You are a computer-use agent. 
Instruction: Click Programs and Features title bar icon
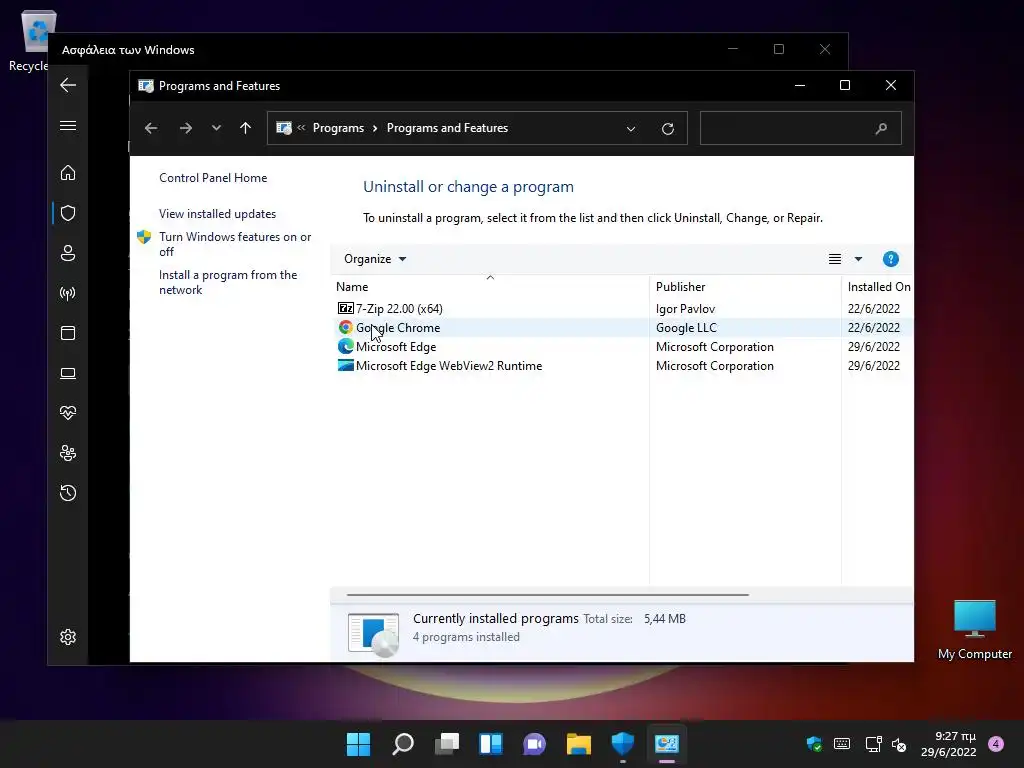[x=146, y=86]
